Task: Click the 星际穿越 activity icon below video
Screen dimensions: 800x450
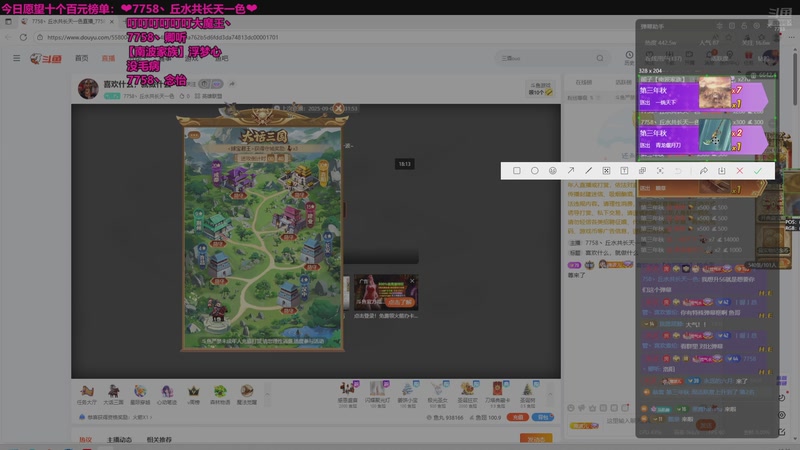Action: coord(140,394)
